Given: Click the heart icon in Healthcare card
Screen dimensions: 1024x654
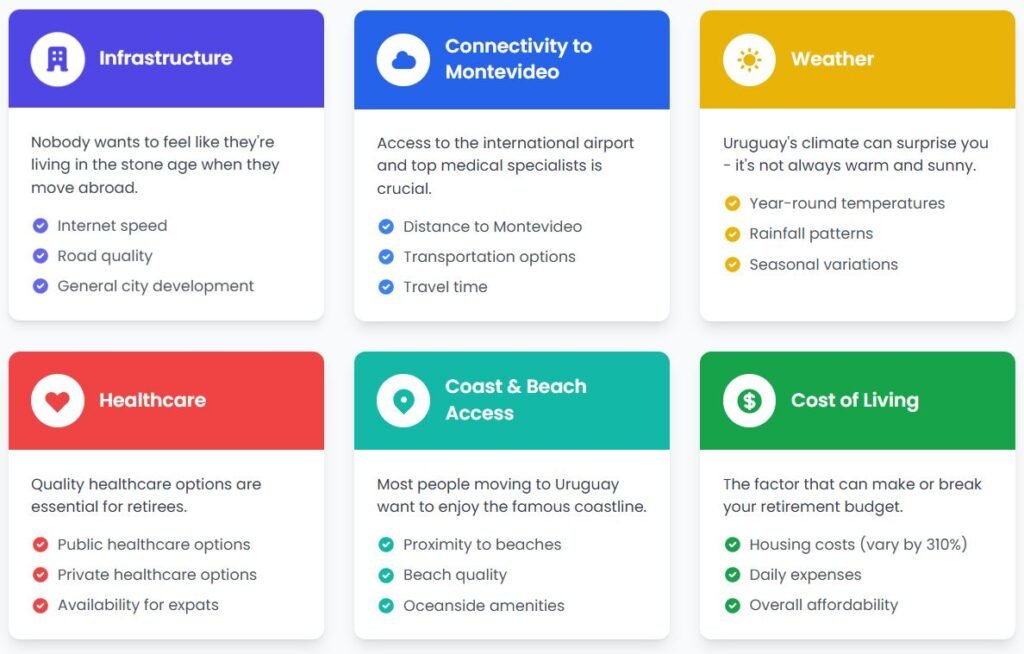Looking at the screenshot, I should (57, 401).
